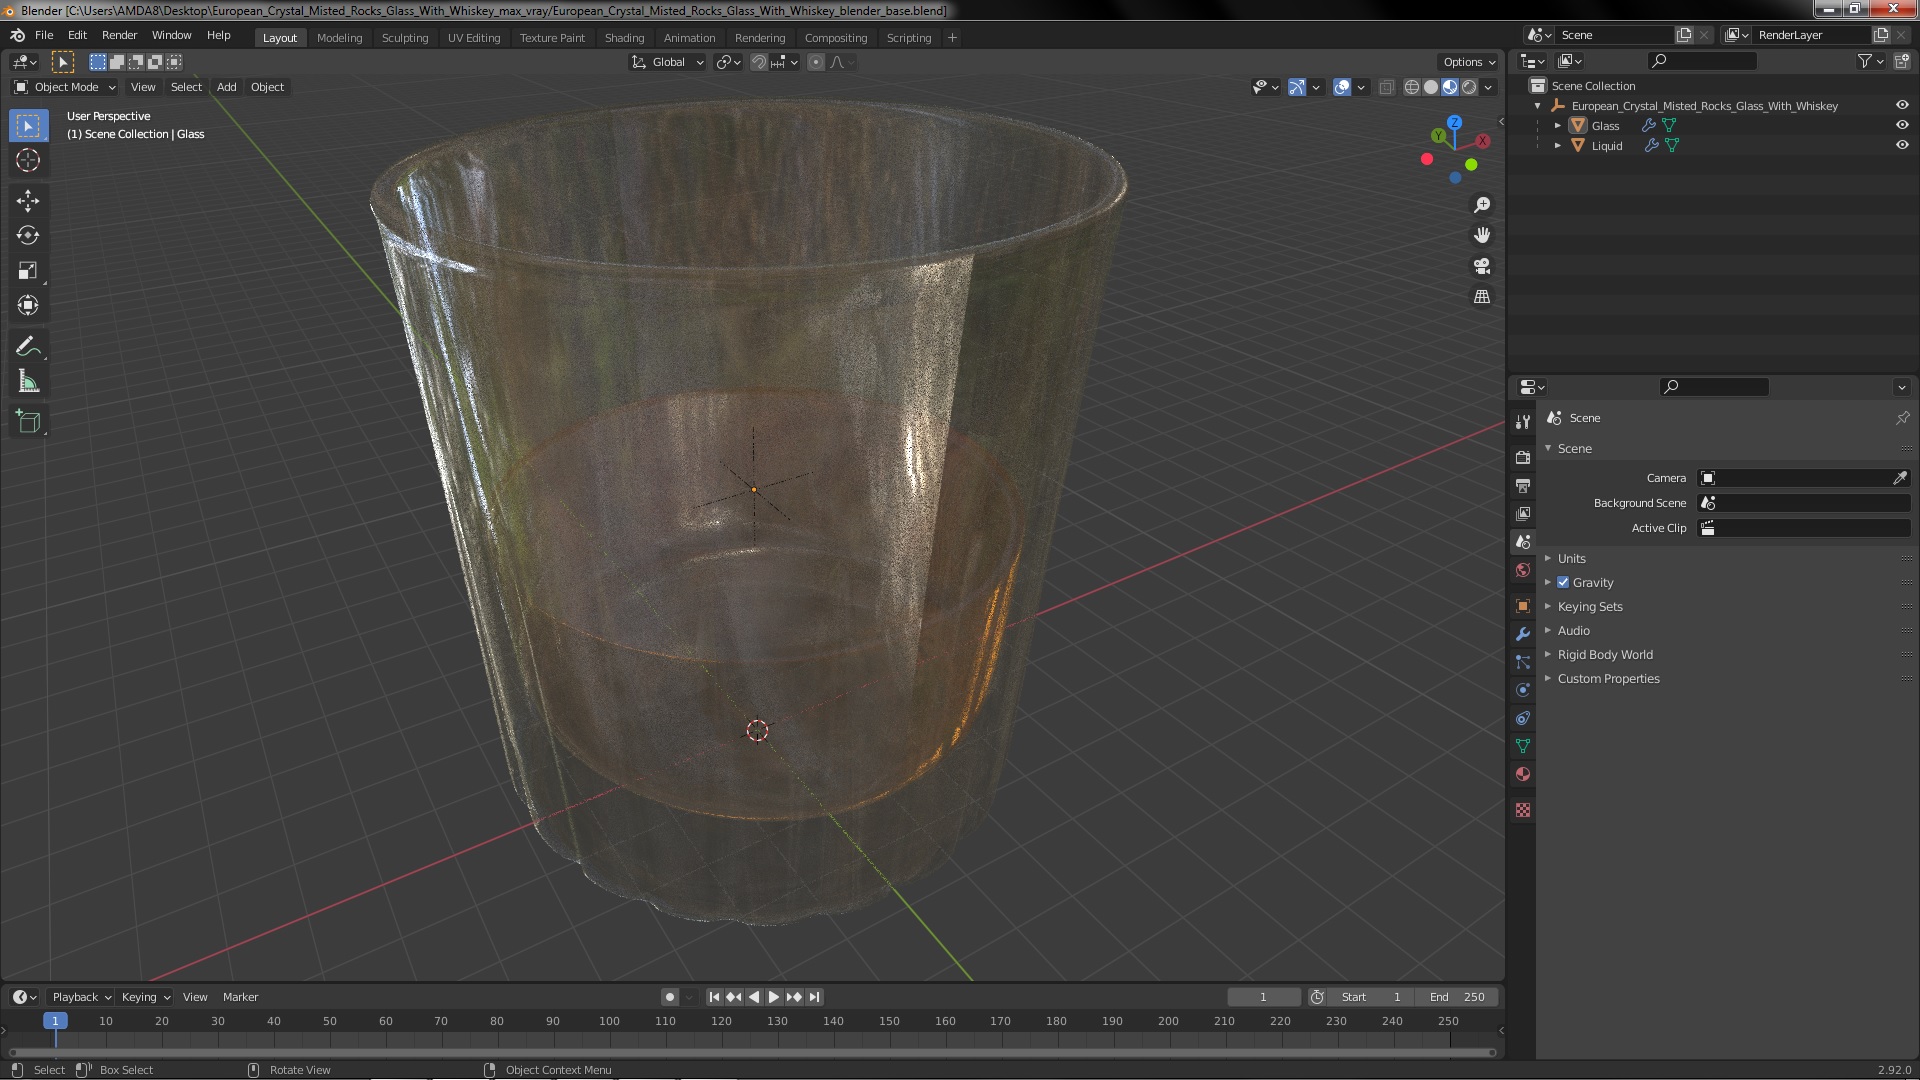This screenshot has height=1080, width=1920.
Task: Expand the Units panel
Action: 1571,558
